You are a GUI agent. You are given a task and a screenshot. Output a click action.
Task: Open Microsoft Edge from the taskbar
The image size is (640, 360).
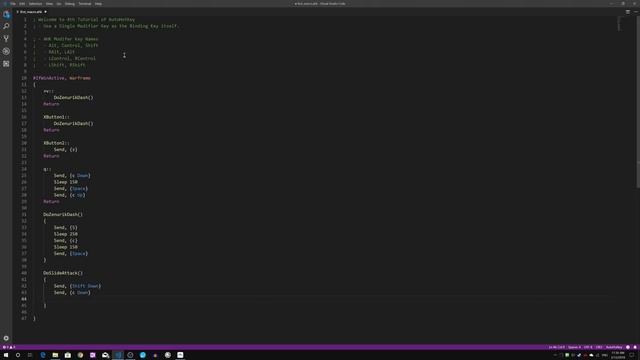[43, 355]
